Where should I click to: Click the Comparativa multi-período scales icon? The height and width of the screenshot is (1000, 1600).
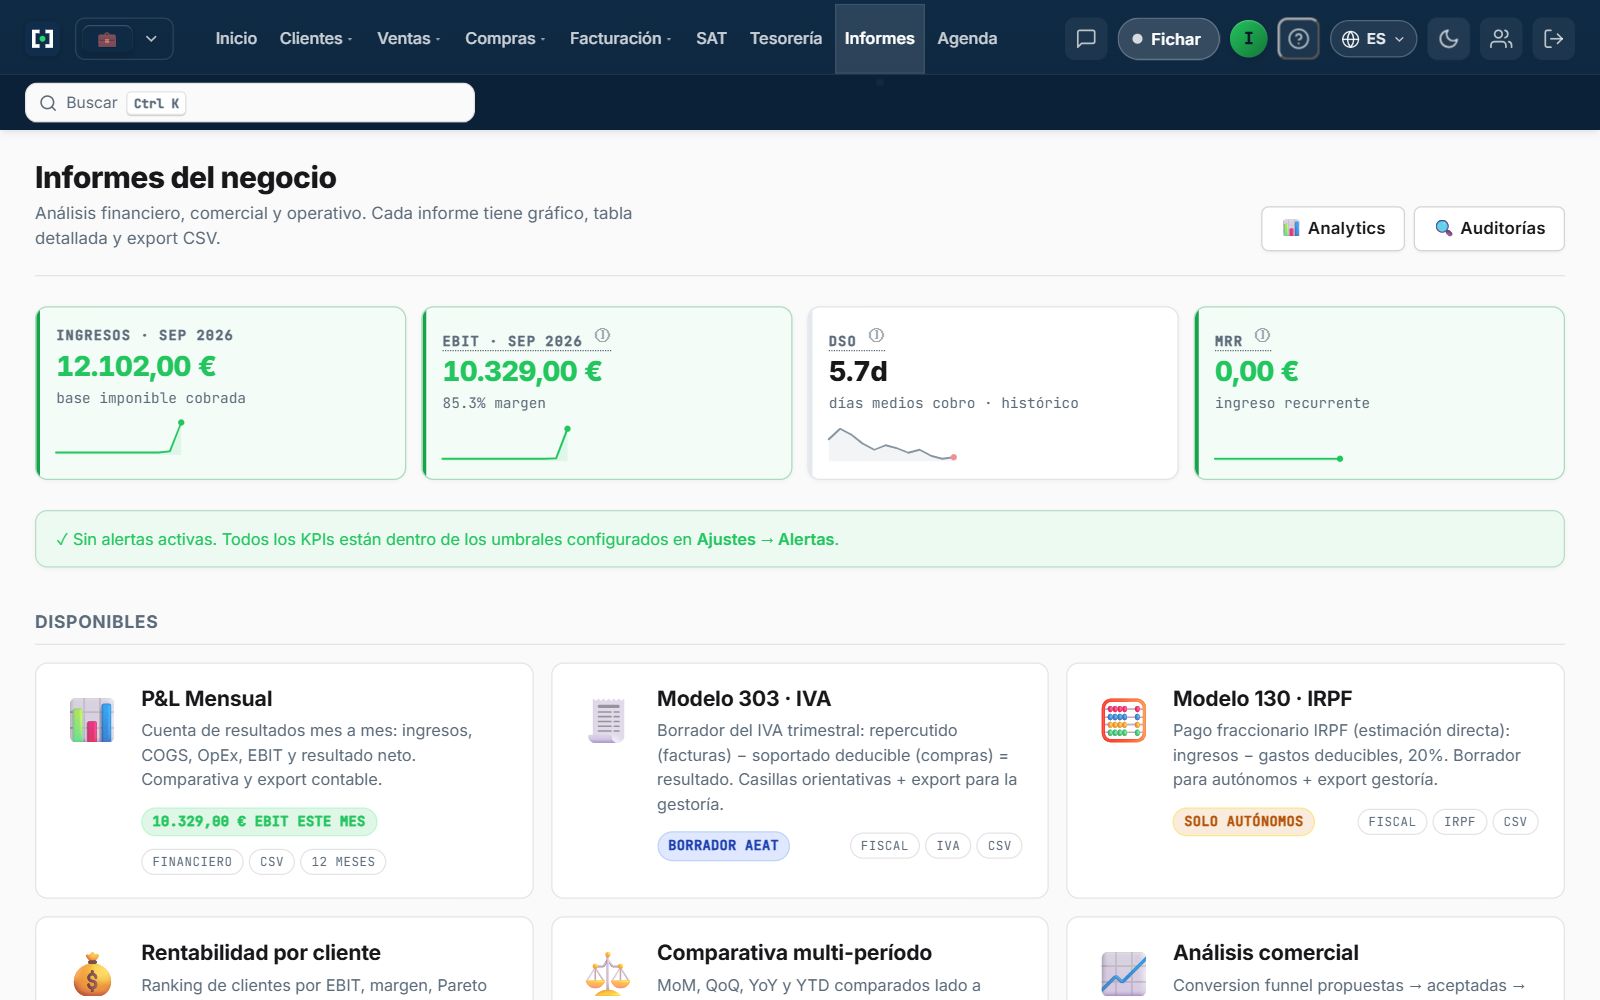click(x=607, y=974)
